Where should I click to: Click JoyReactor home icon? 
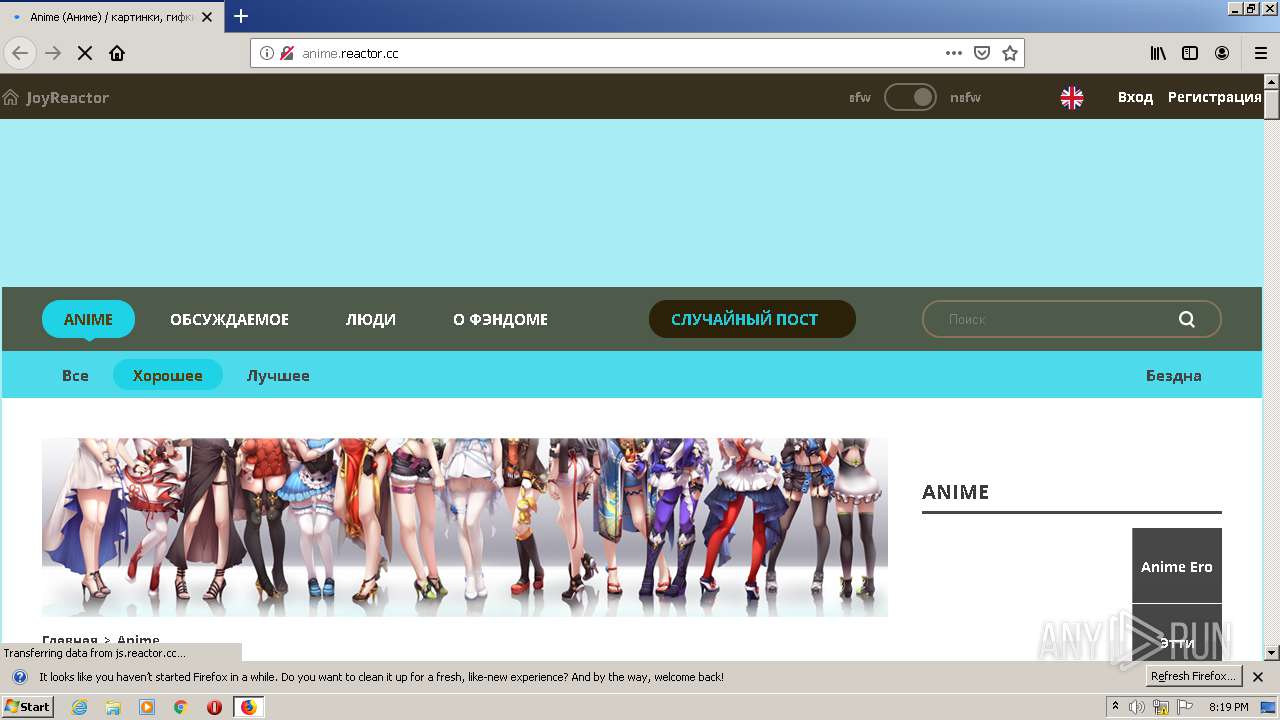pyautogui.click(x=11, y=97)
